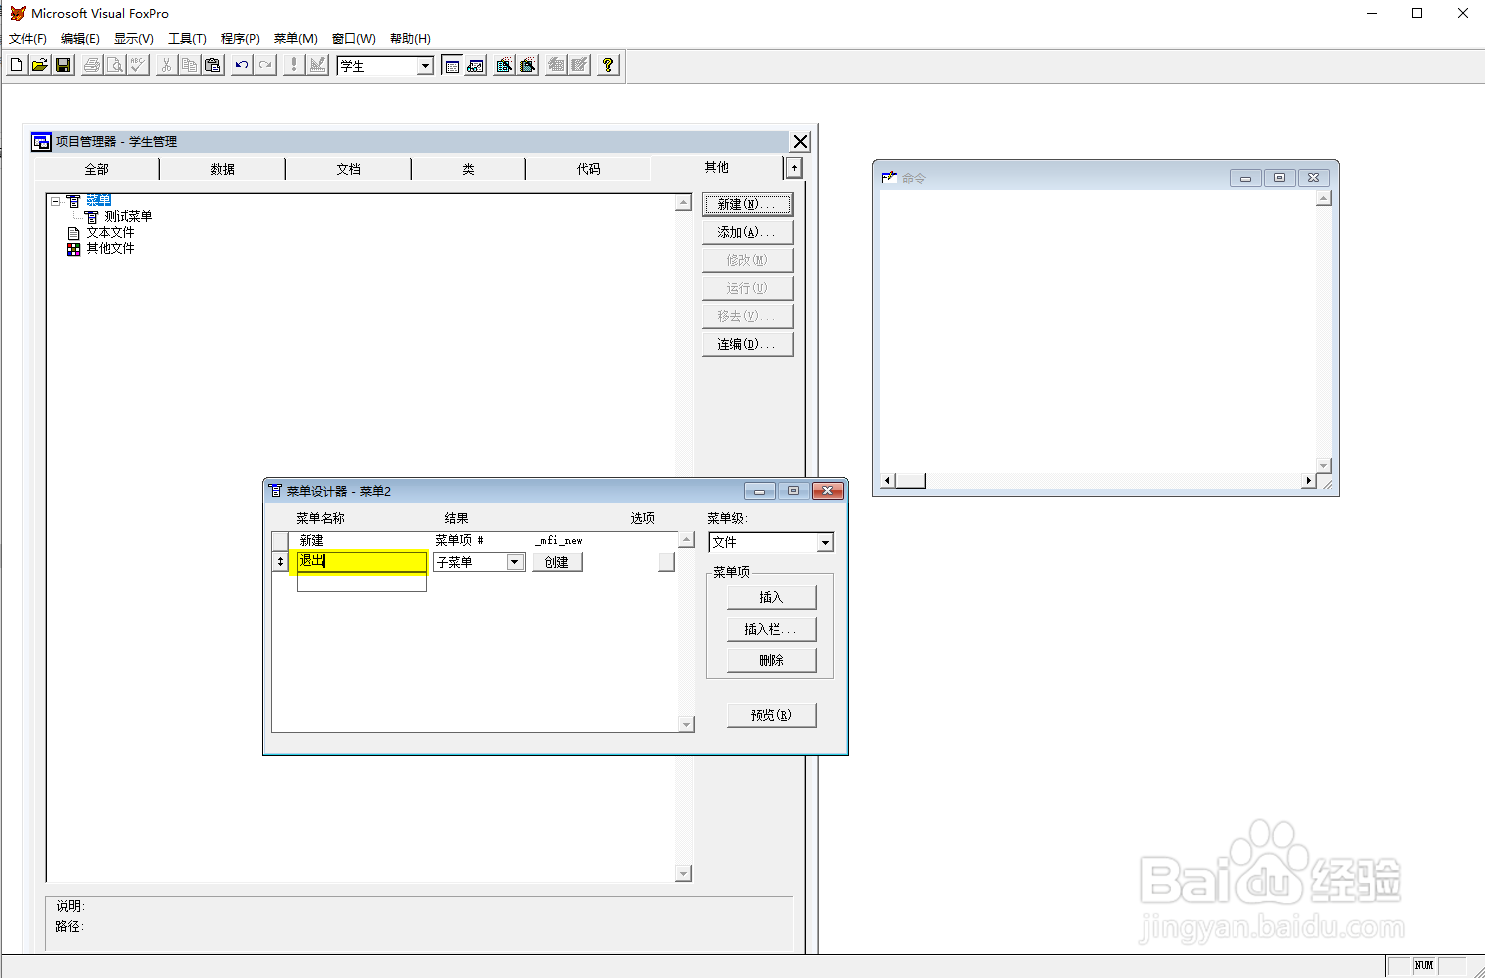
Task: Click the Undo arrow icon
Action: 241,65
